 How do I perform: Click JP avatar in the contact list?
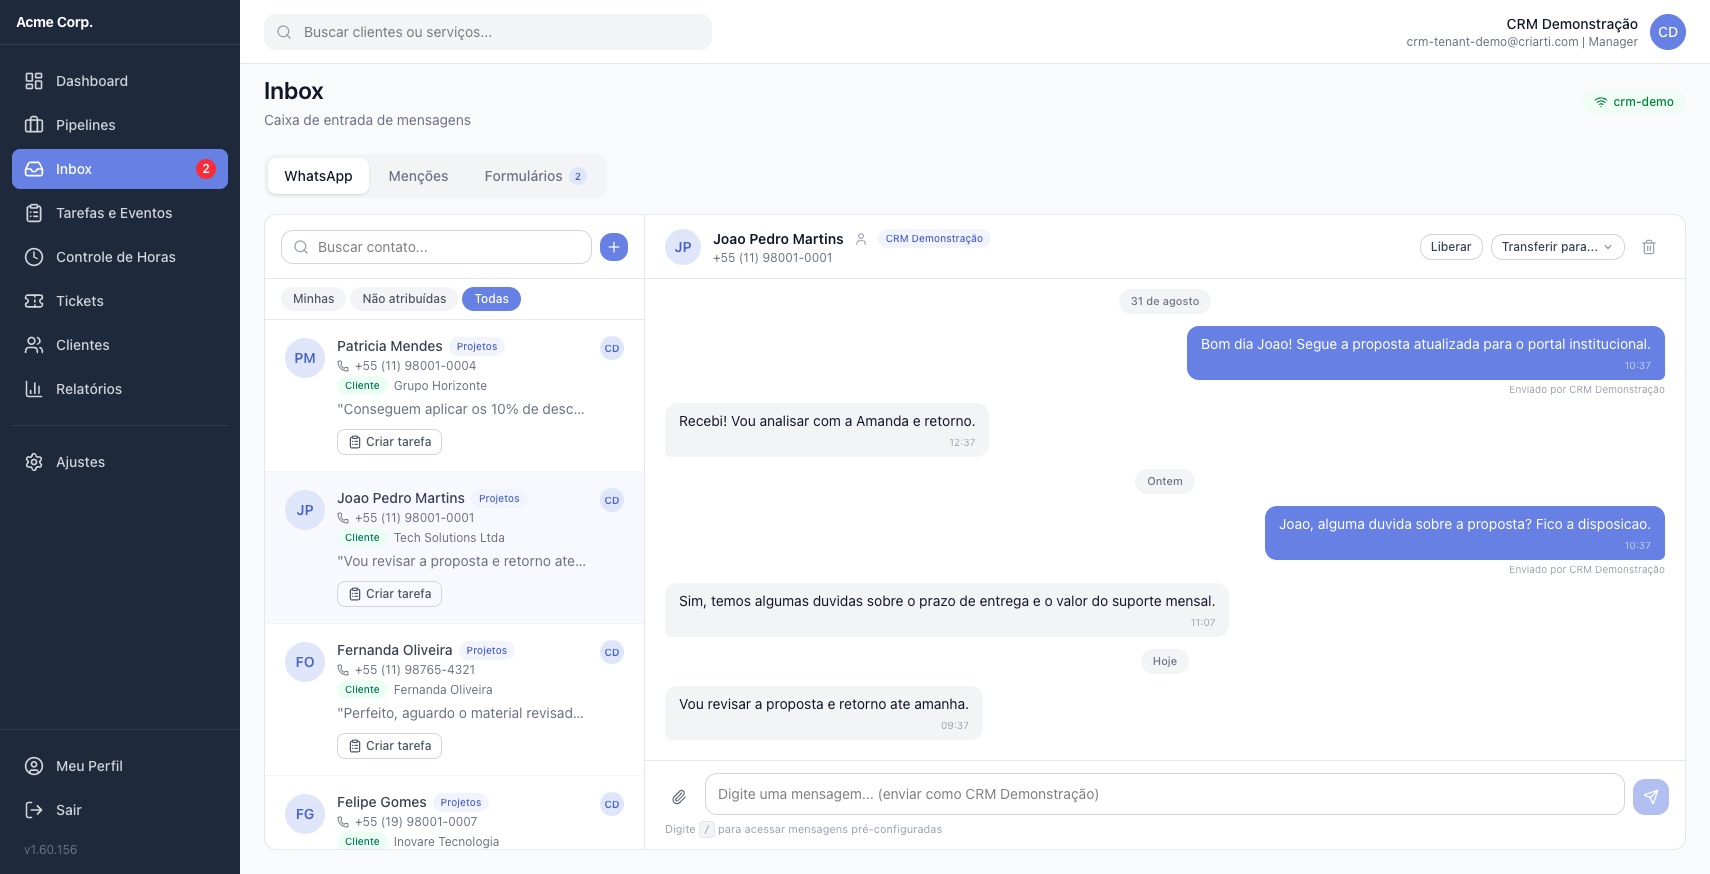tap(305, 510)
